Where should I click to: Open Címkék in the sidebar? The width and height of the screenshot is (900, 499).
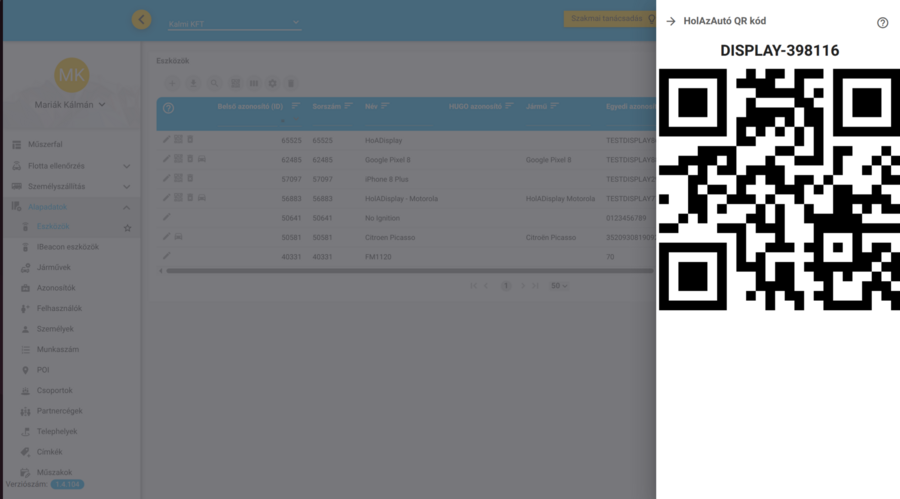pyautogui.click(x=49, y=452)
